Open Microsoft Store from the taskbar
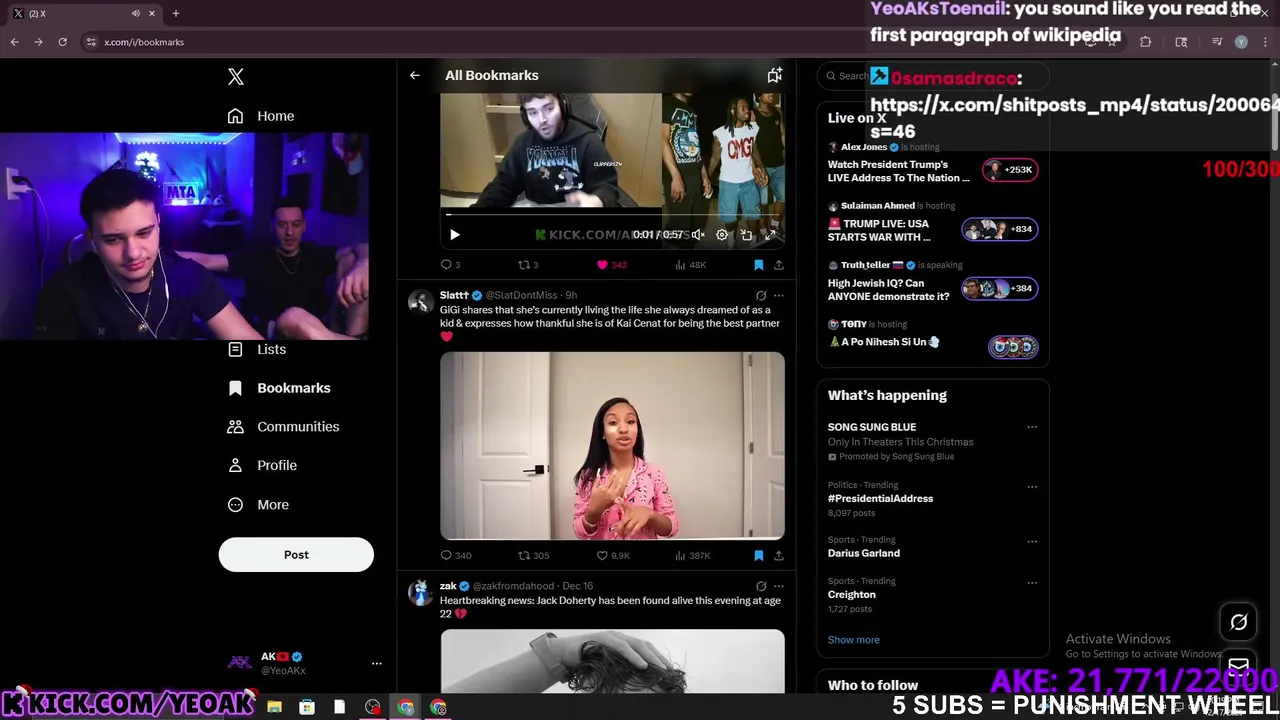The image size is (1280, 720). [307, 707]
